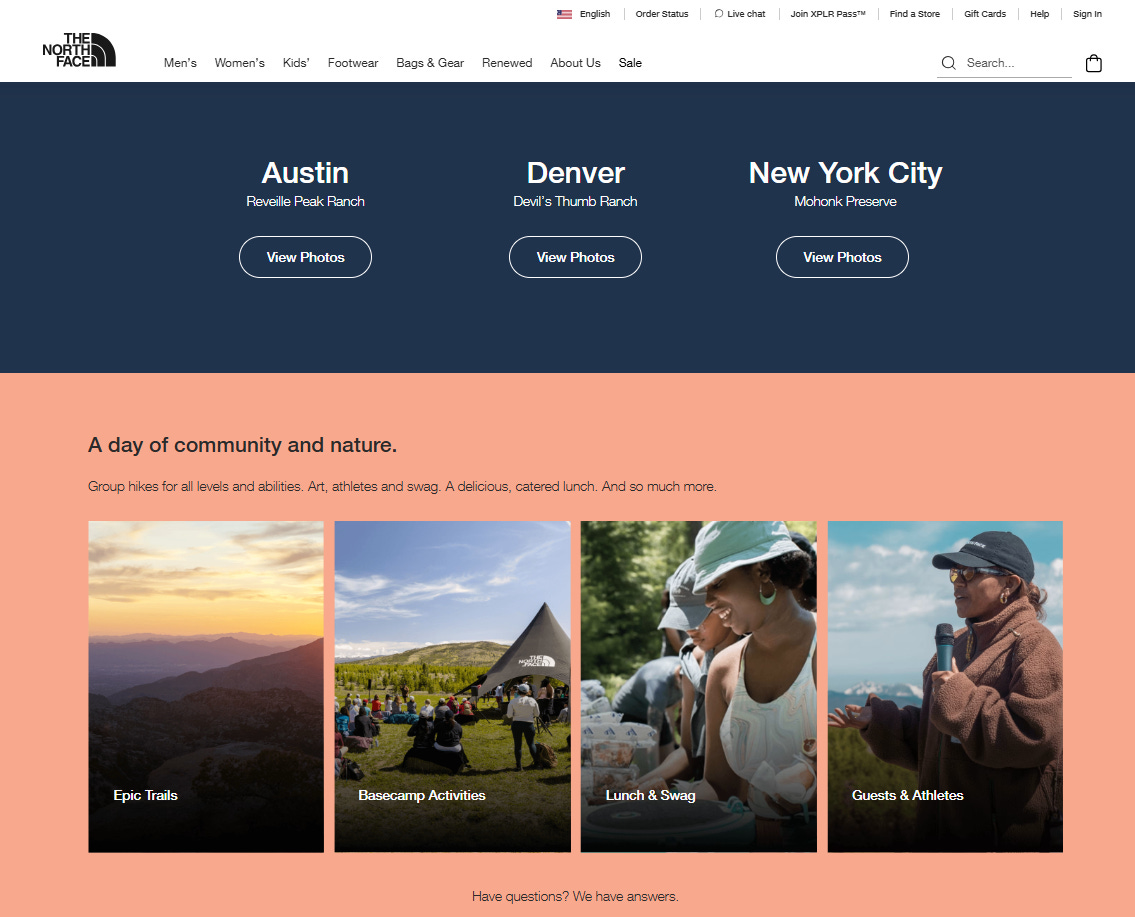Click the Reveille Peak Ranch text

tap(305, 201)
